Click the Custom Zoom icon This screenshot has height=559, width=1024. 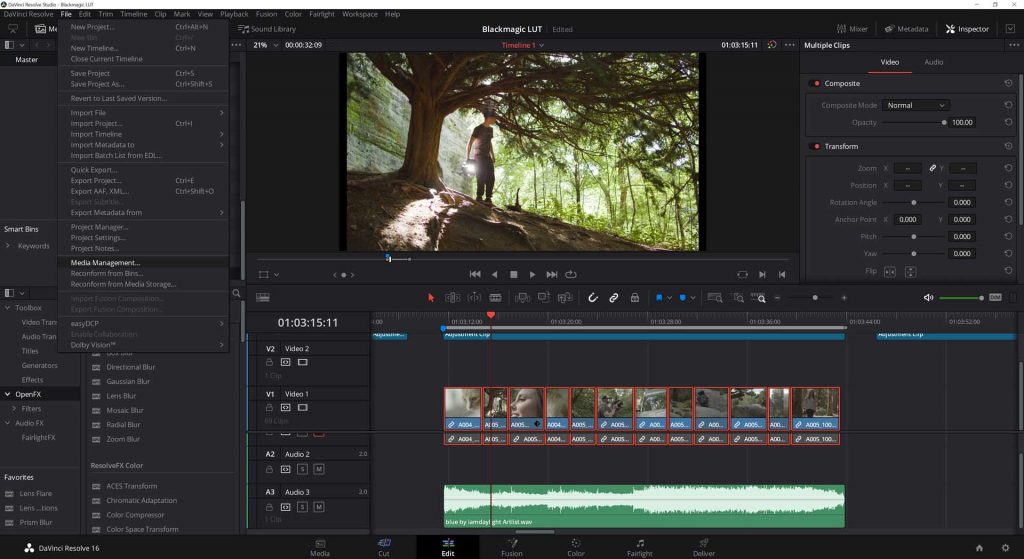pos(758,298)
